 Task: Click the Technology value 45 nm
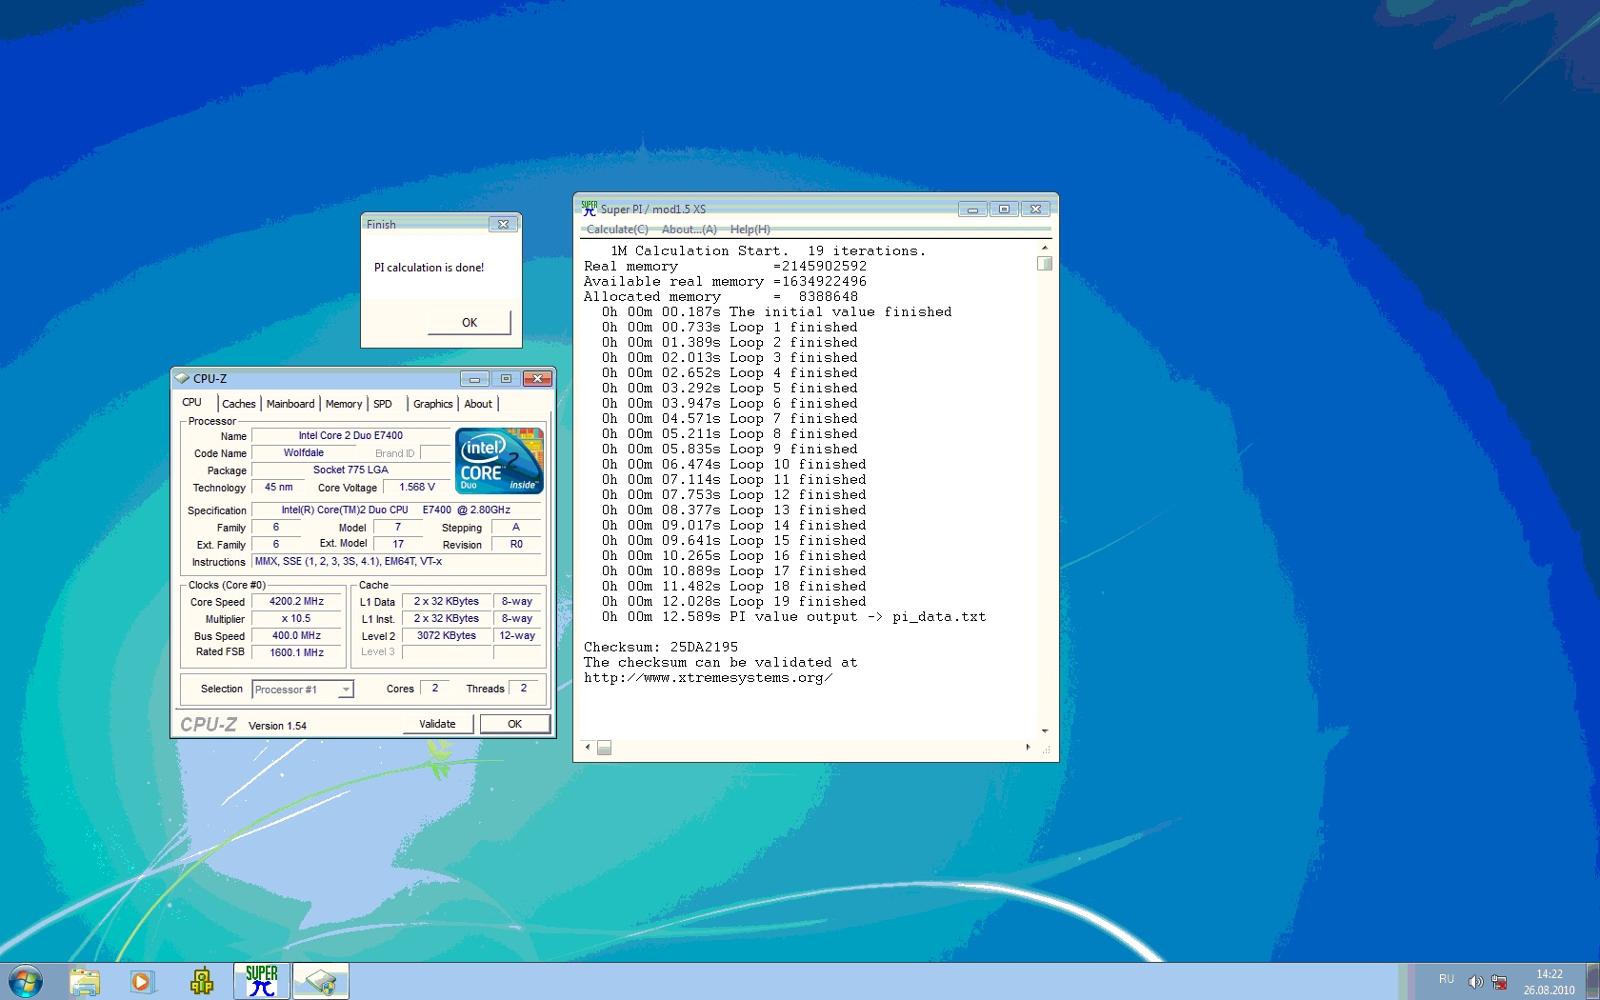[279, 488]
